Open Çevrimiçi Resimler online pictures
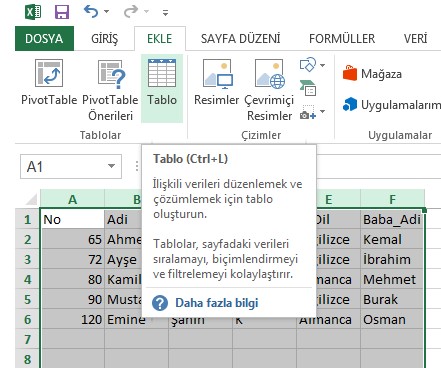 click(x=269, y=90)
